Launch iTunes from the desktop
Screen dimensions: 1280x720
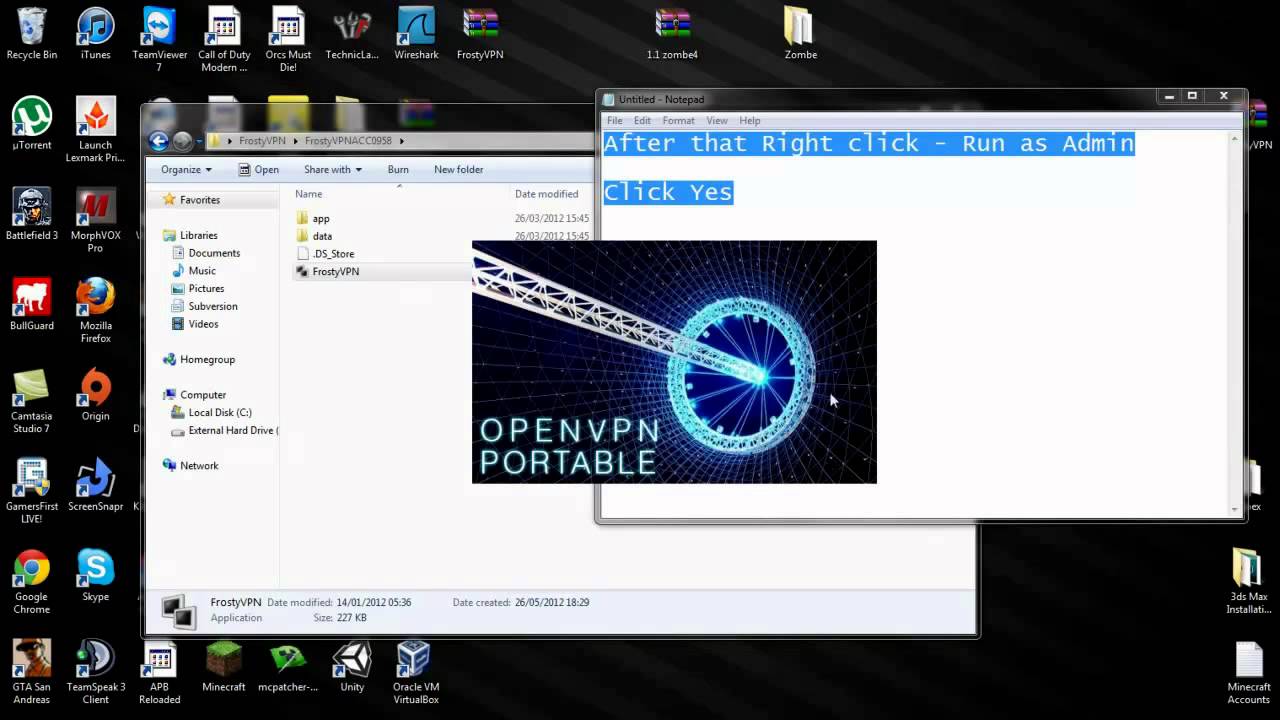(x=96, y=33)
